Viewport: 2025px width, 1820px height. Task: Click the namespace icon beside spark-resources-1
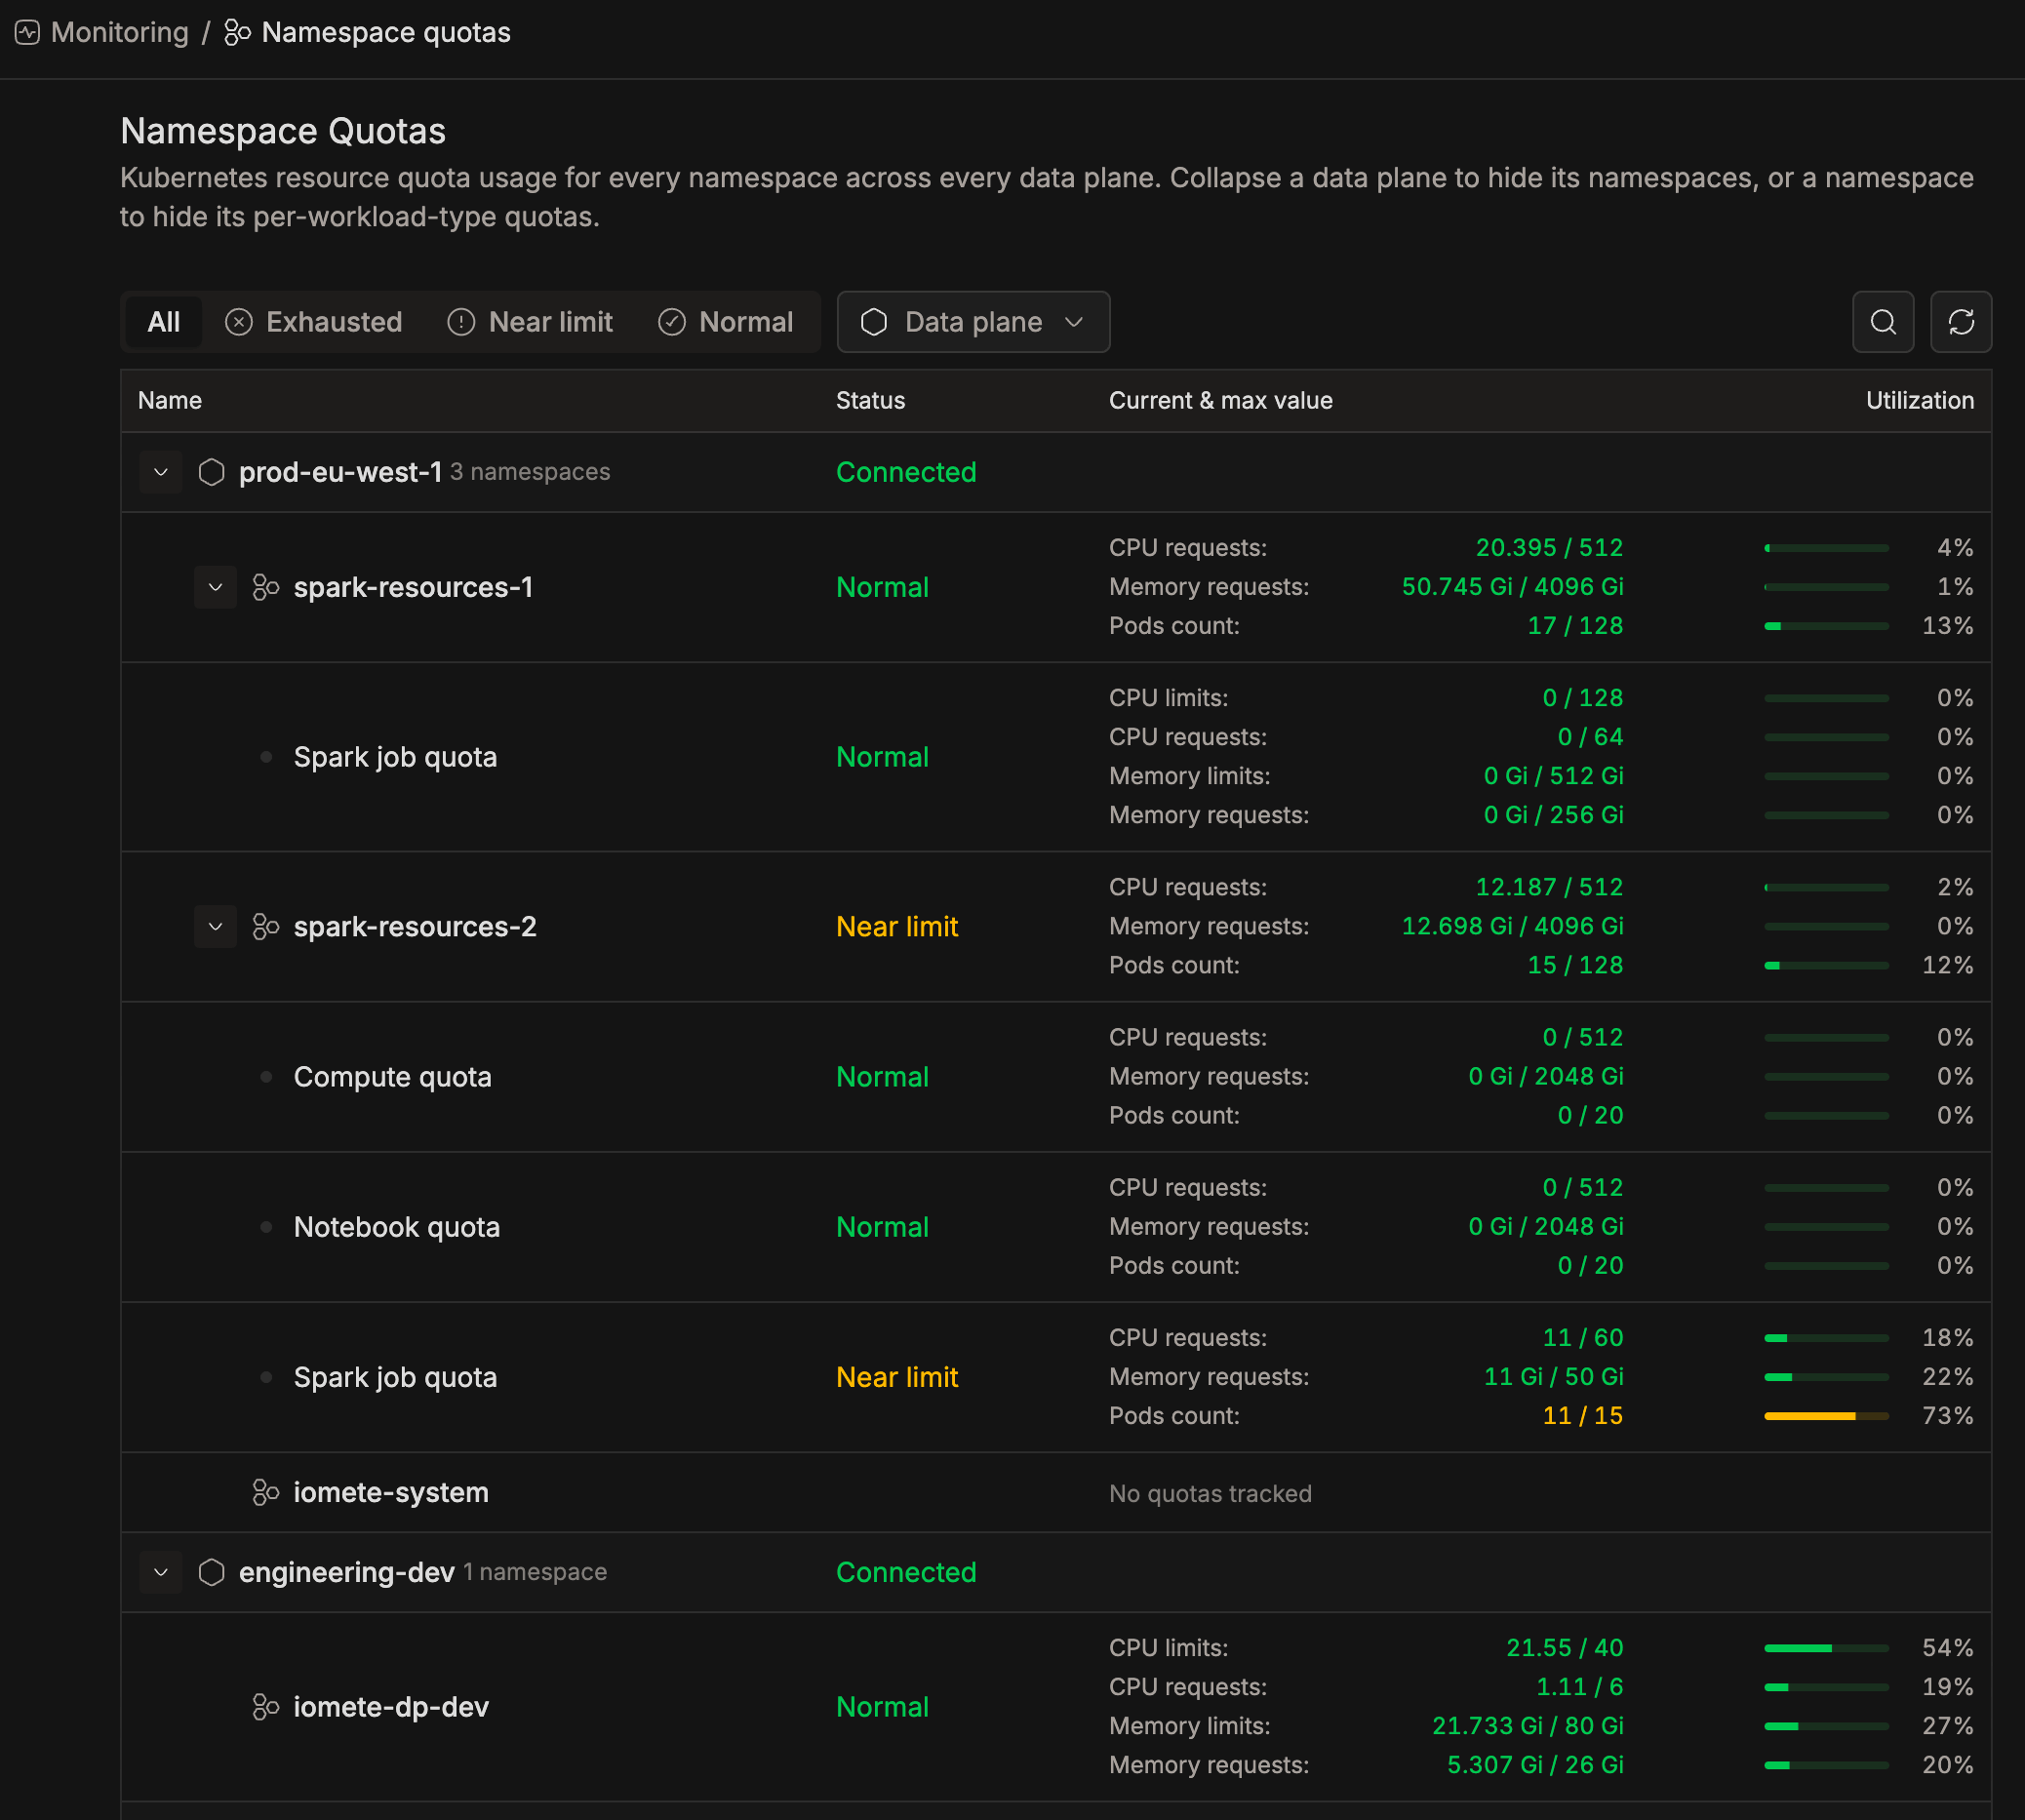pyautogui.click(x=266, y=587)
